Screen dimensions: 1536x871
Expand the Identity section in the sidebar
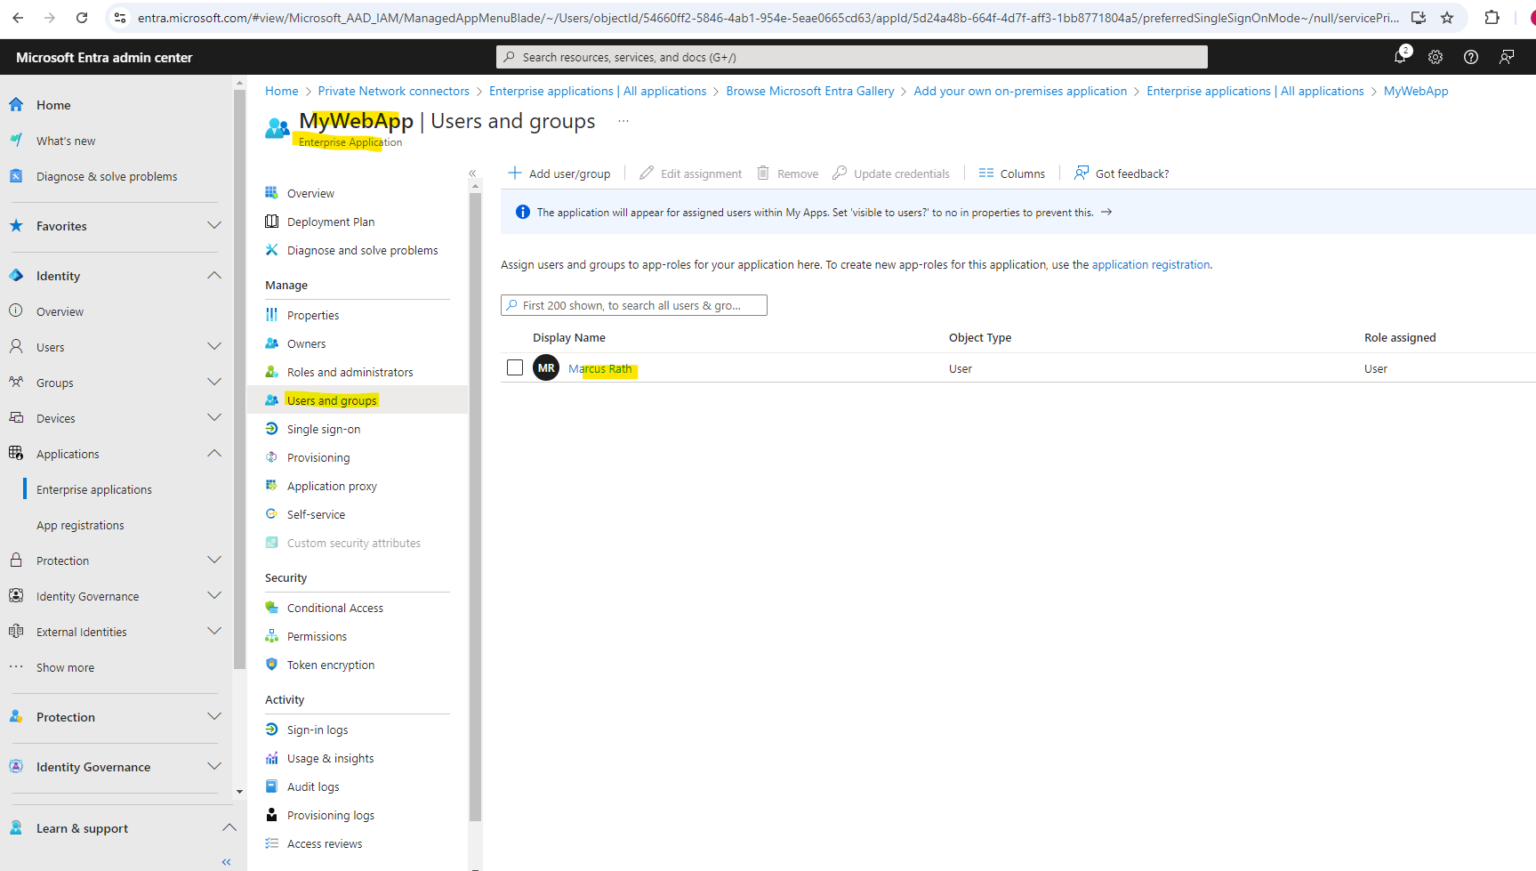click(x=214, y=275)
